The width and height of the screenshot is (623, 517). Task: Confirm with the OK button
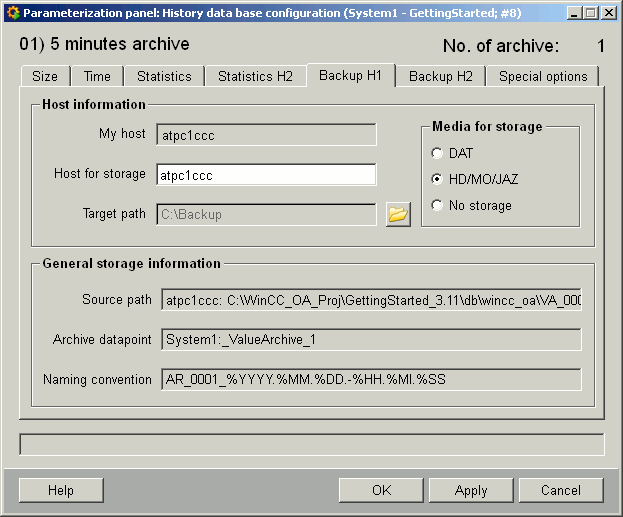tap(381, 490)
